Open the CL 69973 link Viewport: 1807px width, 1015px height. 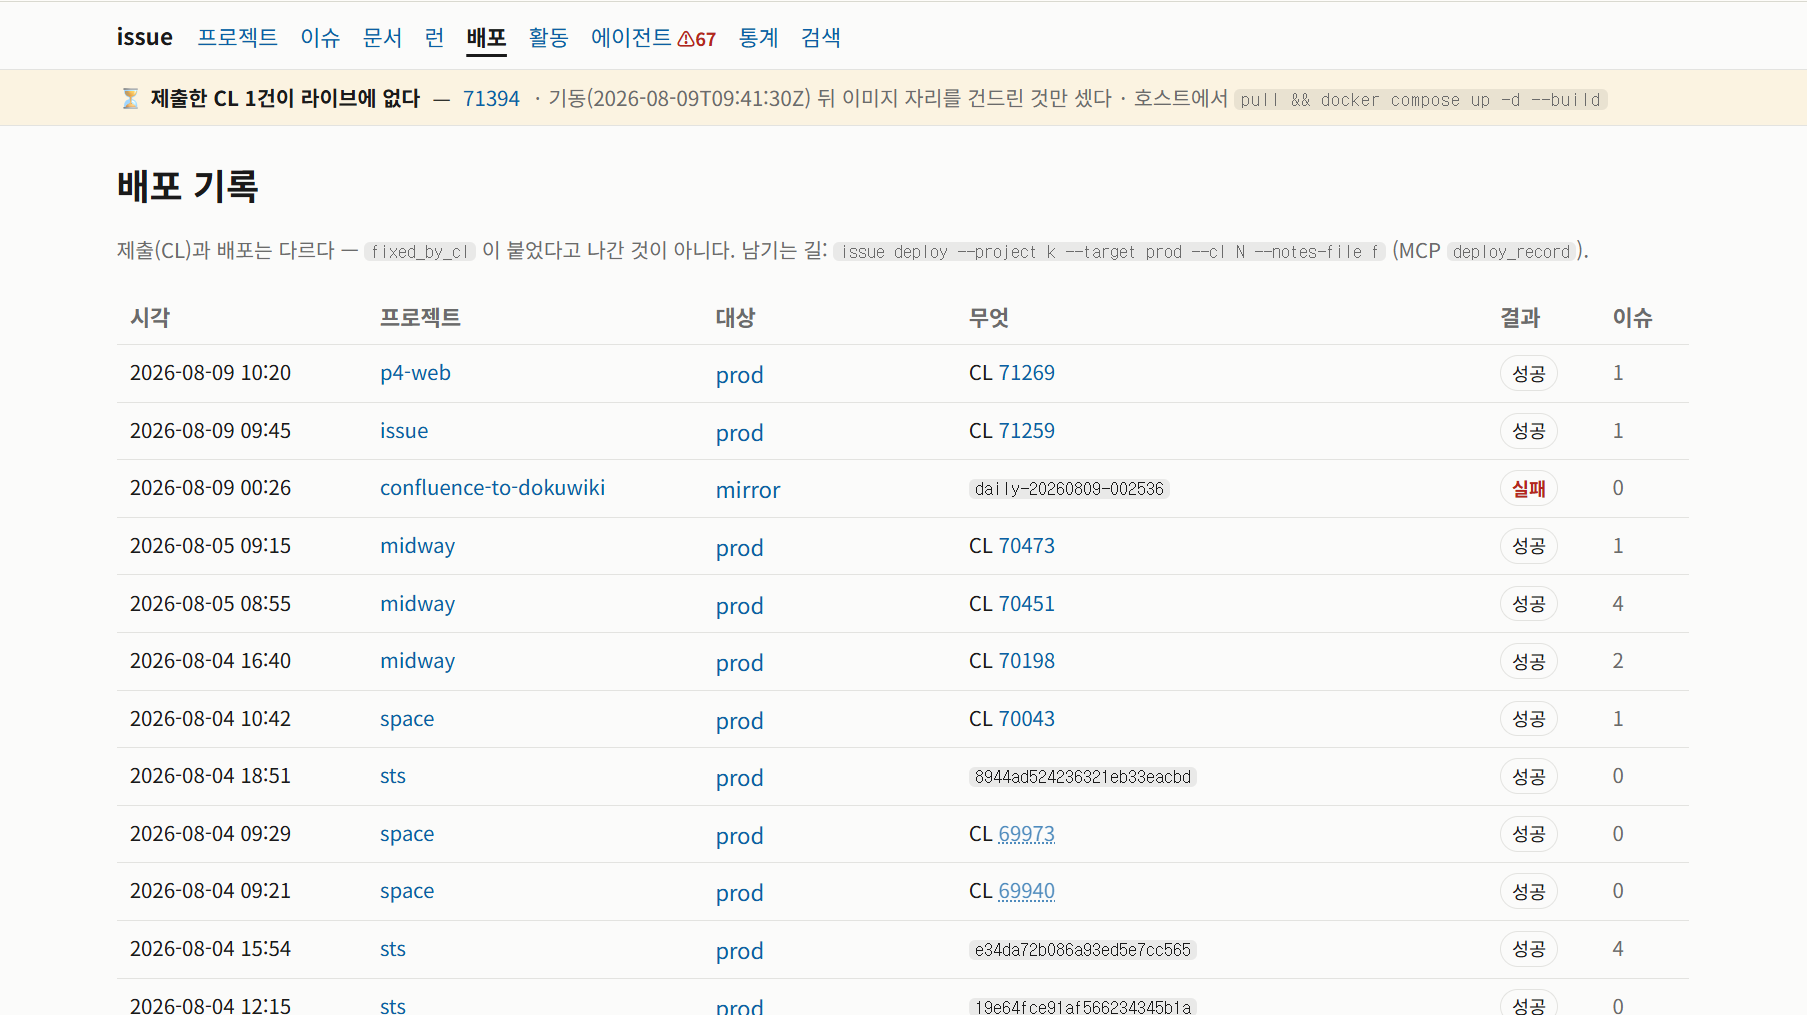point(1026,834)
